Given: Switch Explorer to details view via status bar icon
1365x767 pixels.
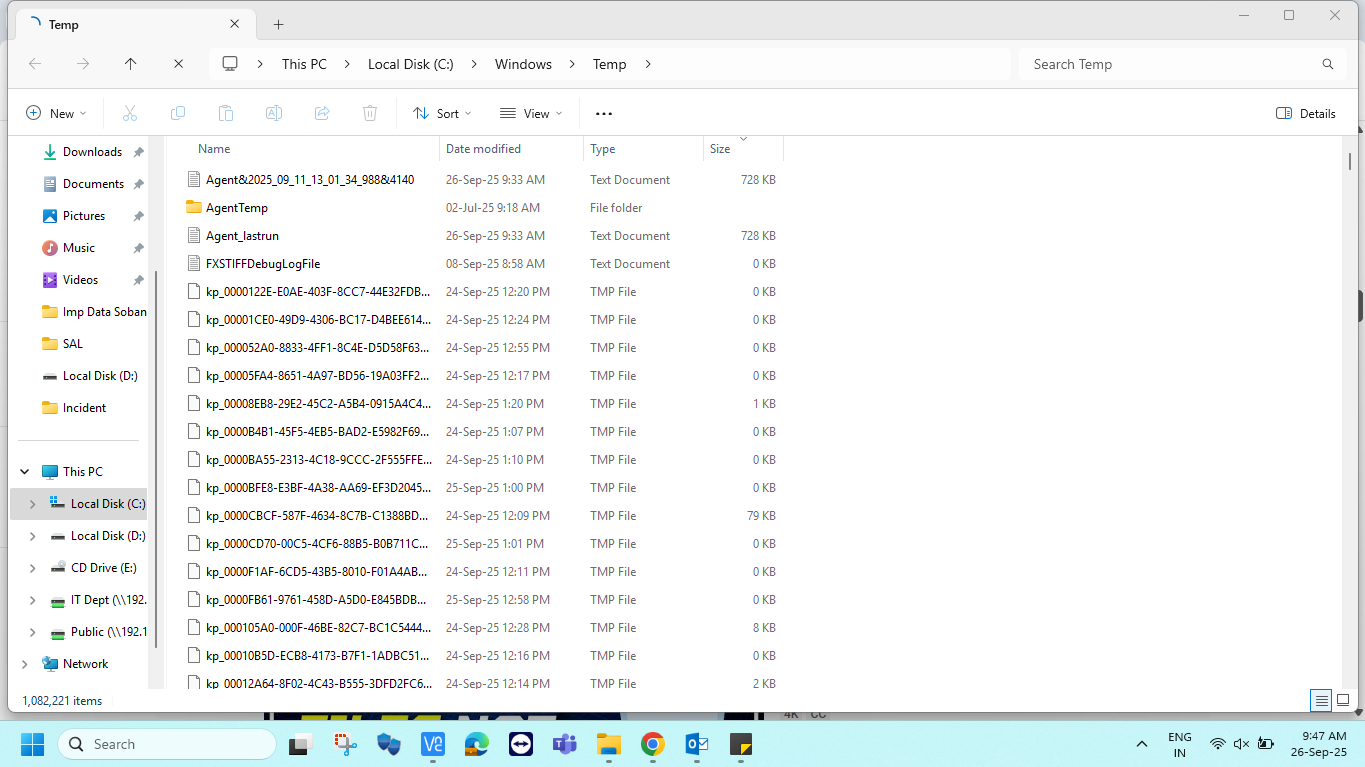Looking at the screenshot, I should coord(1321,700).
